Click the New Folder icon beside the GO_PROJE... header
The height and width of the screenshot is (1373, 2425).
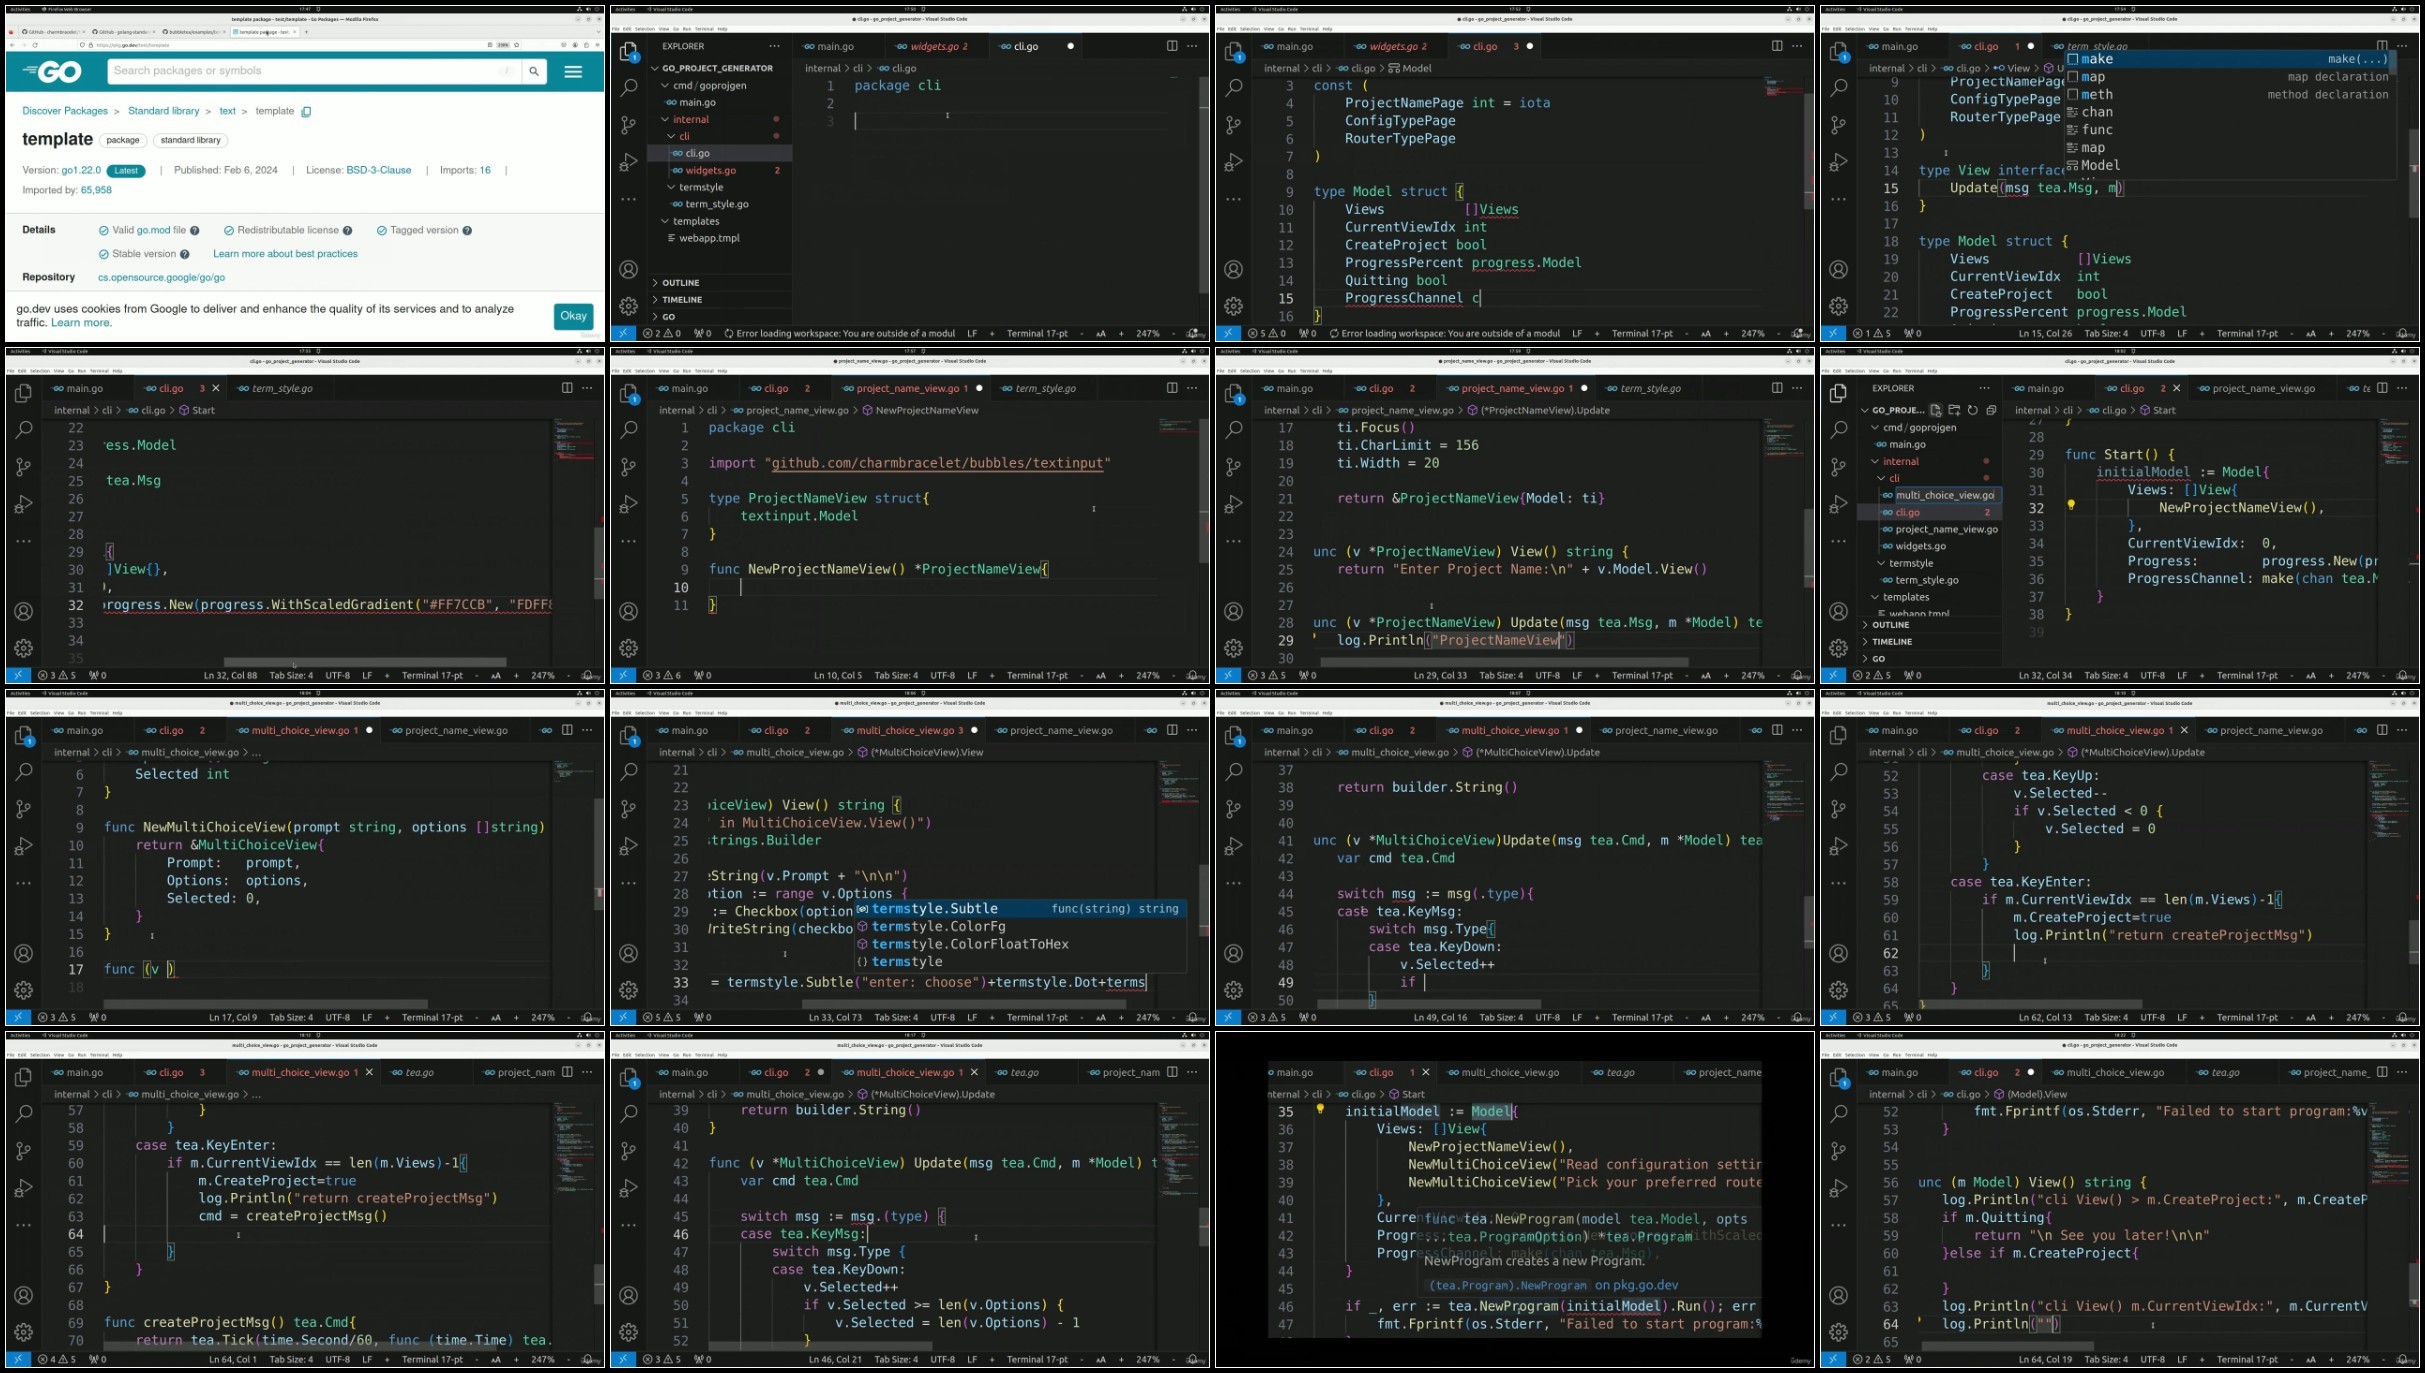1954,410
